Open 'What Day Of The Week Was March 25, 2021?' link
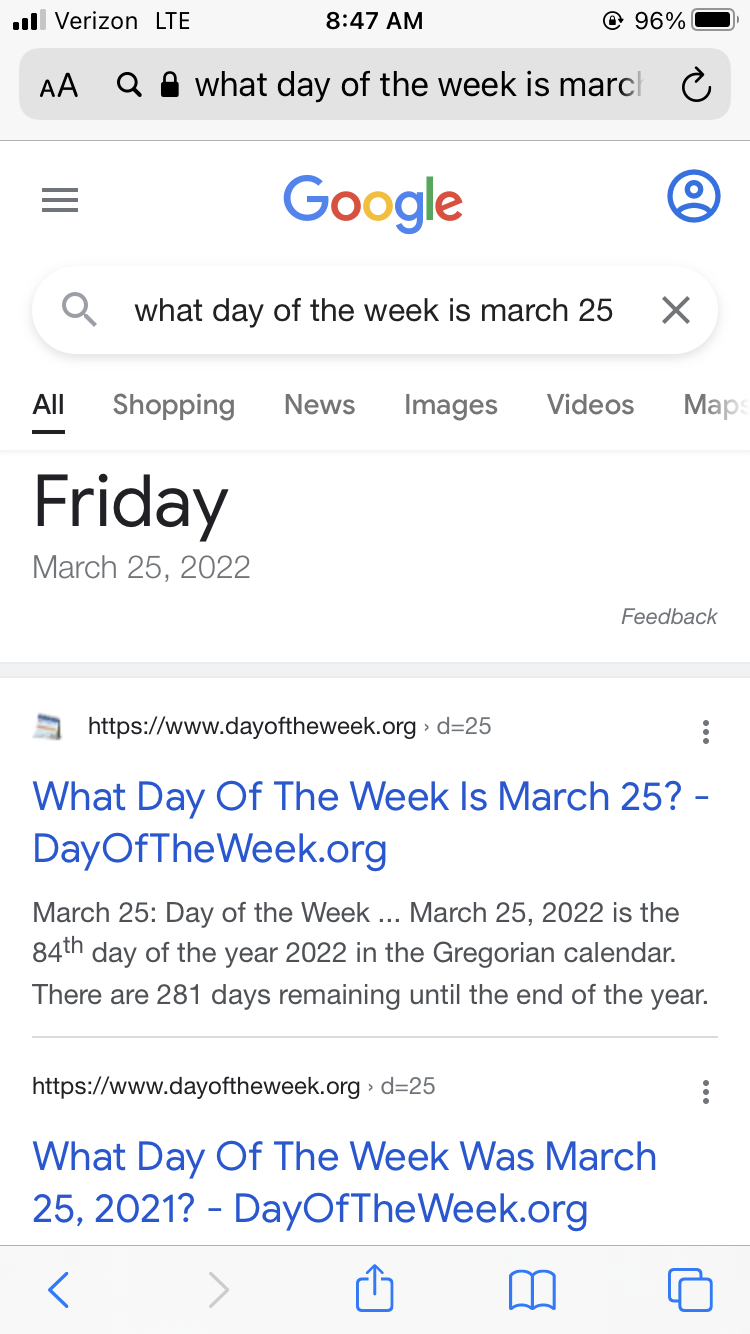This screenshot has height=1334, width=750. coord(345,1182)
